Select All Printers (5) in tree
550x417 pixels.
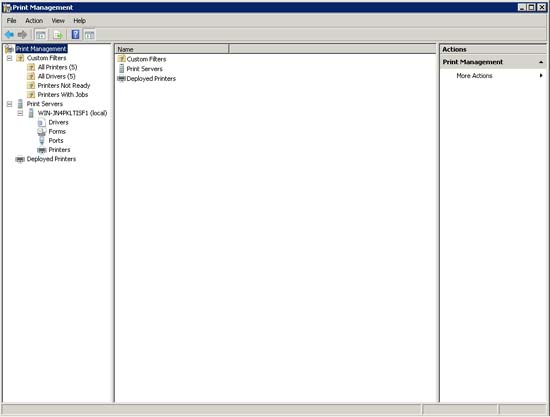(57, 67)
